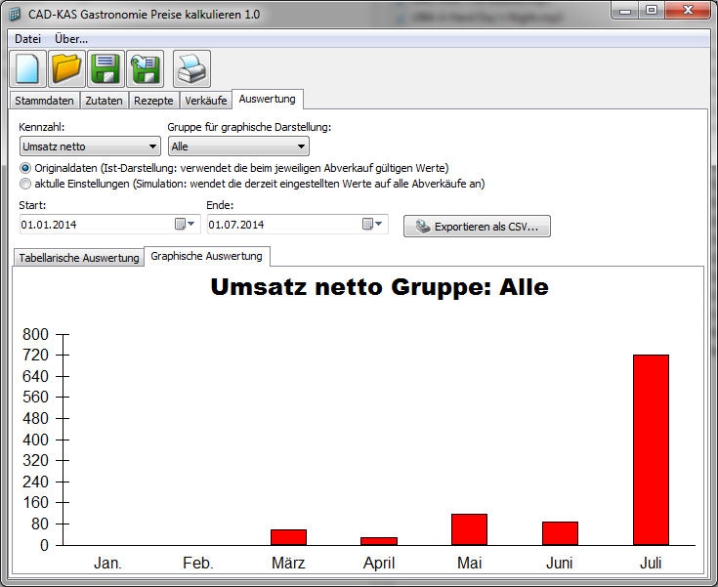Open the Datei menu
The width and height of the screenshot is (718, 587).
coord(27,38)
